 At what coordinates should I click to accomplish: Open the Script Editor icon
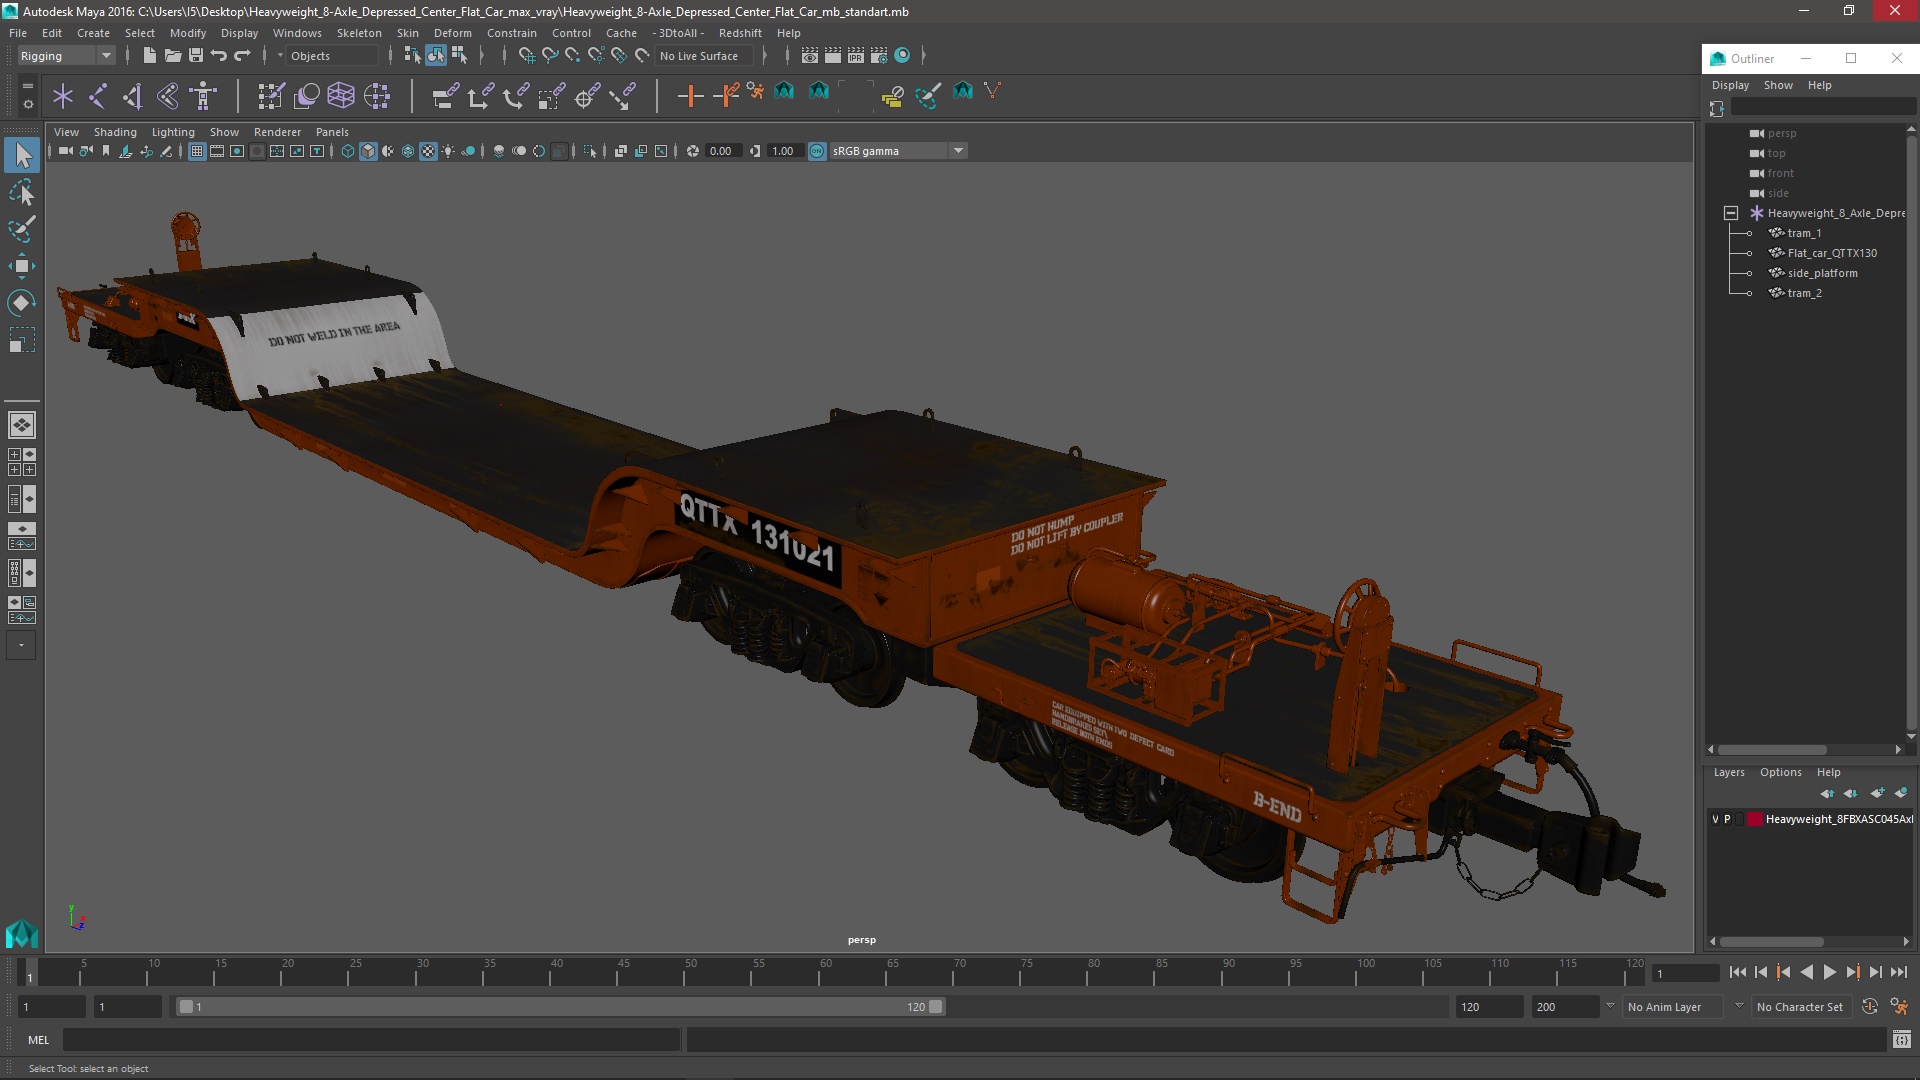[1901, 1040]
